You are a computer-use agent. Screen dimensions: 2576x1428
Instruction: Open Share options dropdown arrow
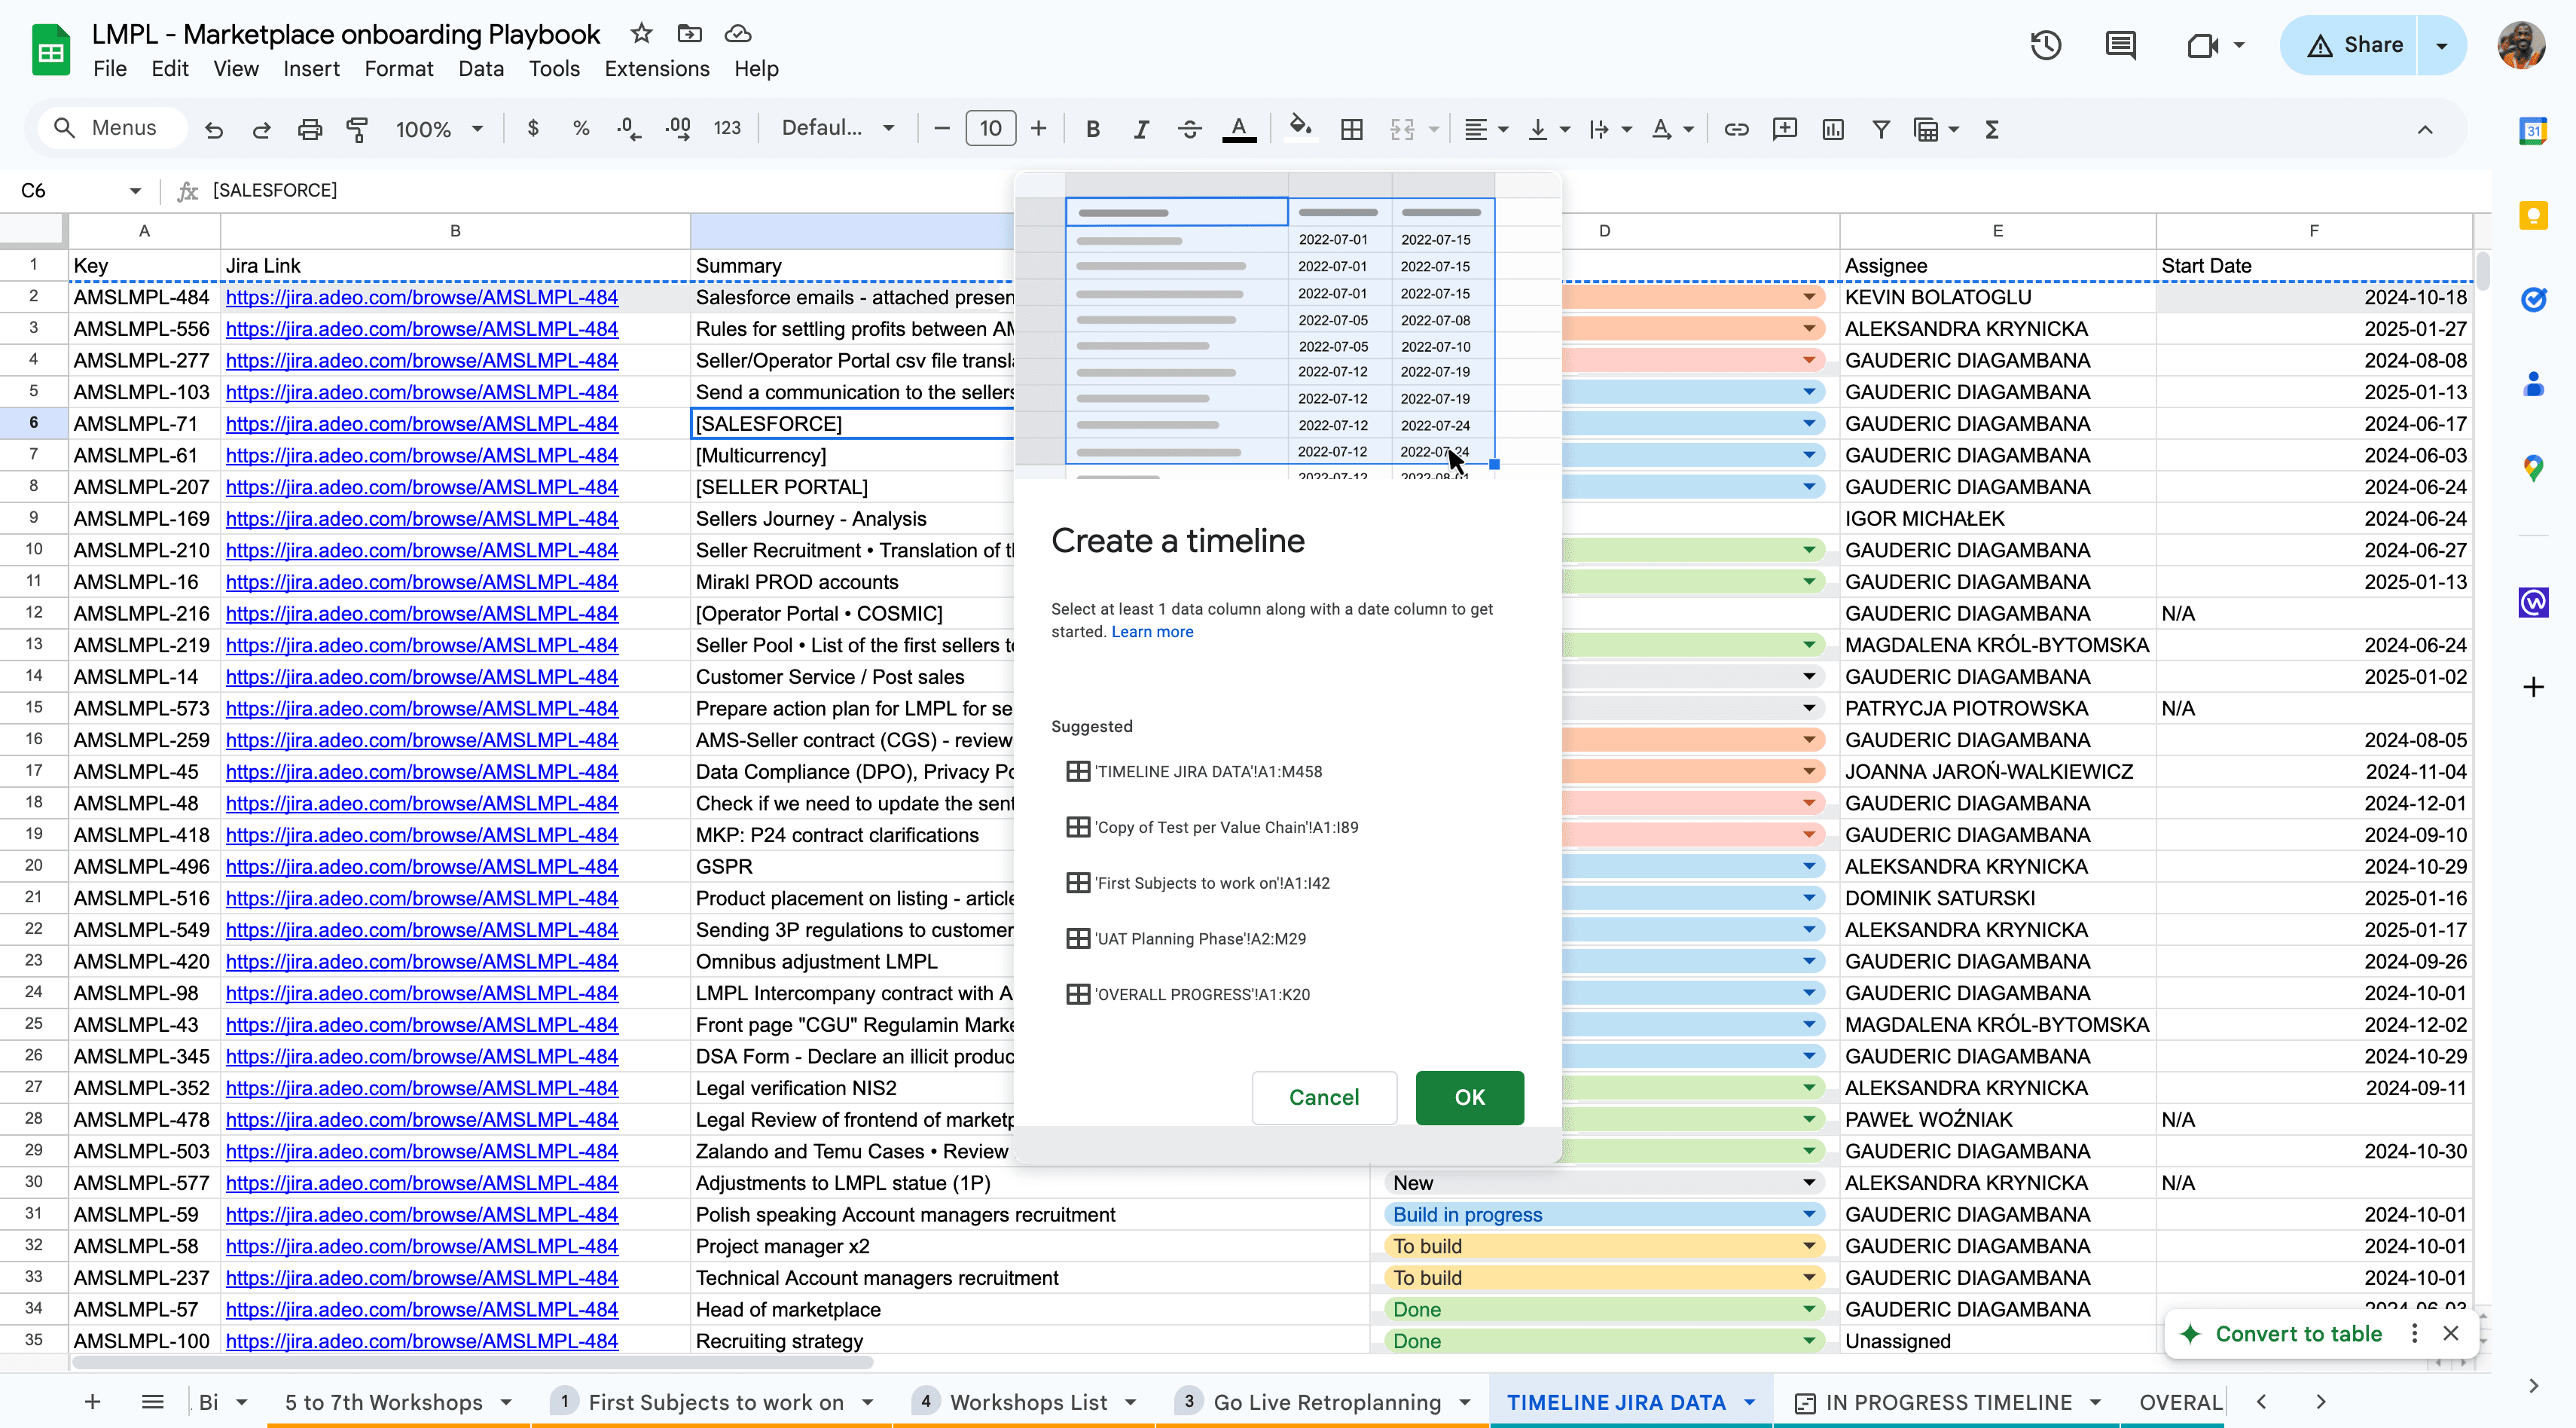tap(2441, 45)
